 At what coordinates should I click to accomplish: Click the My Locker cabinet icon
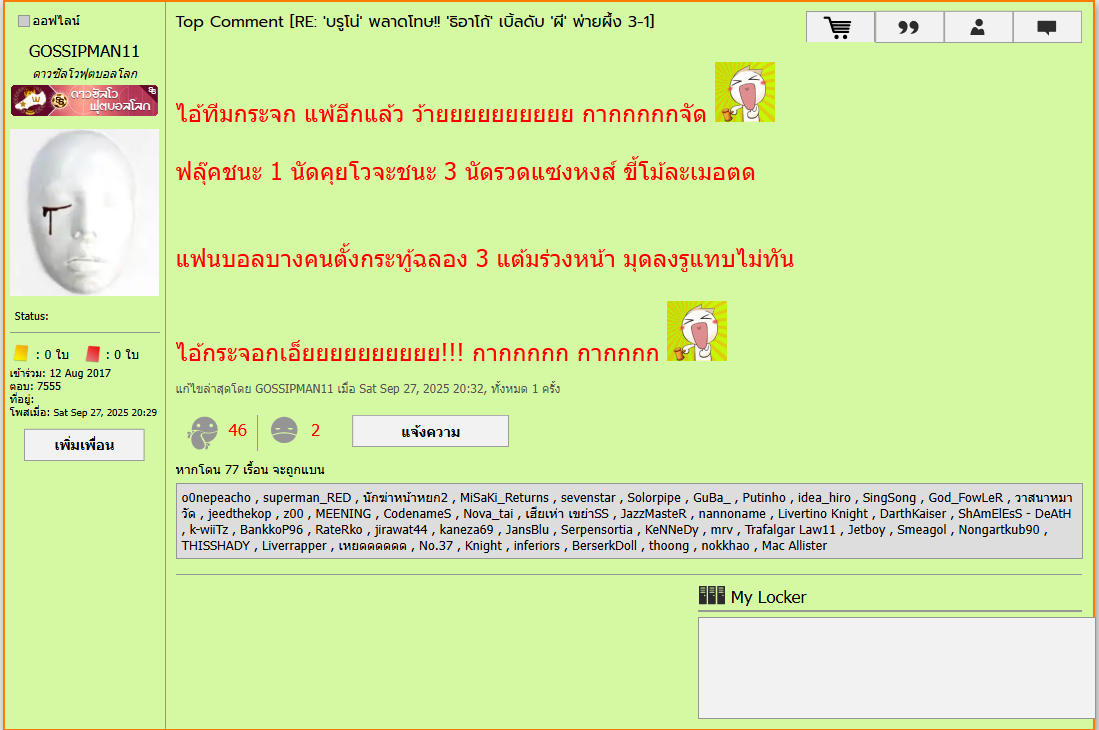click(711, 596)
